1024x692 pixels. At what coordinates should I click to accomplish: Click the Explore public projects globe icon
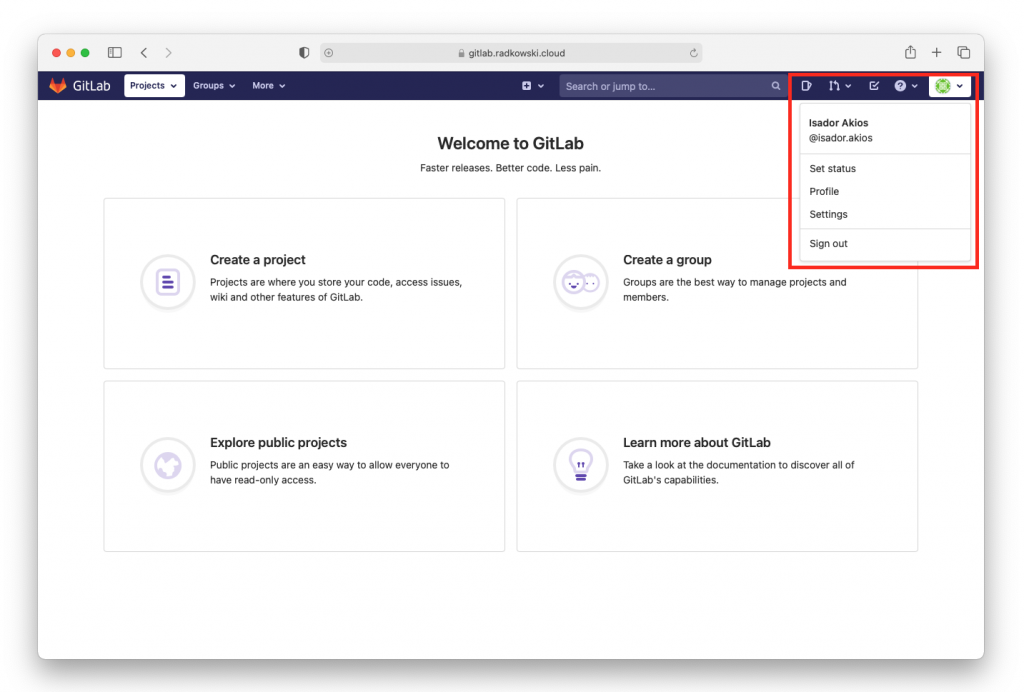point(168,465)
